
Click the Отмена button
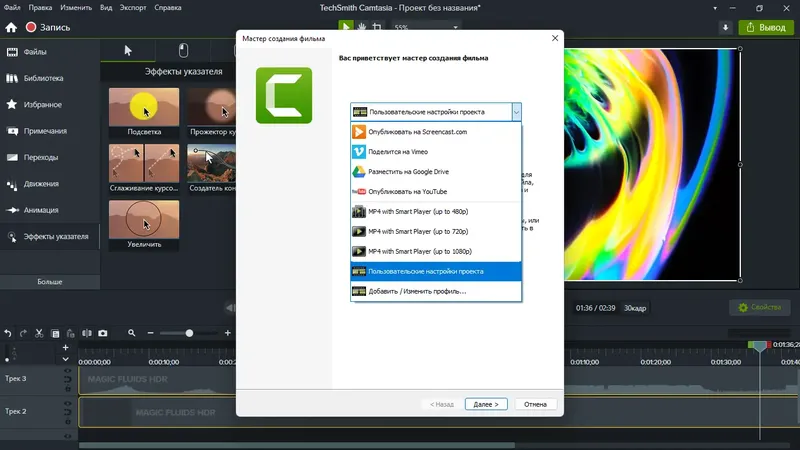[x=535, y=404]
